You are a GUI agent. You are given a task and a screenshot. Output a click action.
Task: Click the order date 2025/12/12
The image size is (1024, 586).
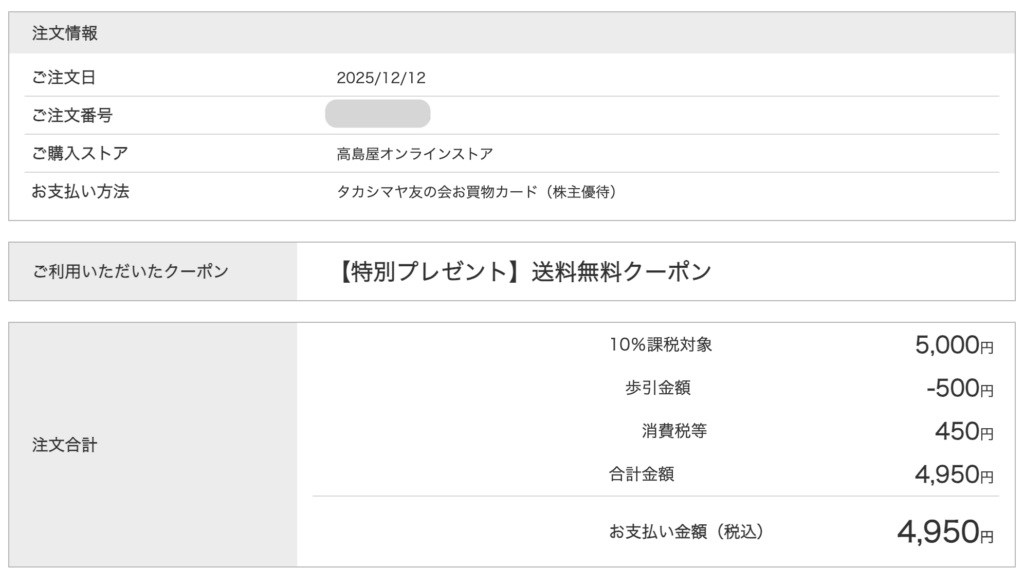[x=388, y=77]
